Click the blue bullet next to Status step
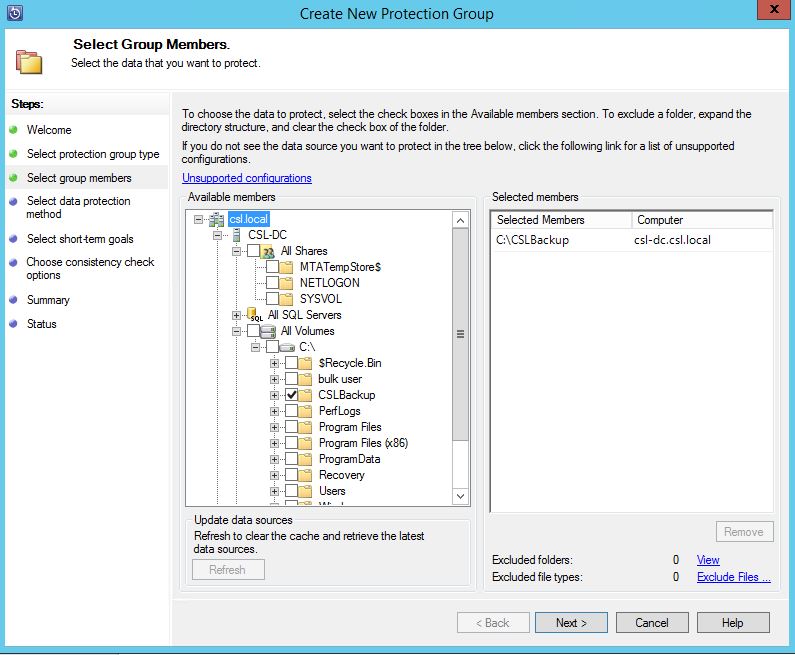The width and height of the screenshot is (795, 655). click(14, 324)
